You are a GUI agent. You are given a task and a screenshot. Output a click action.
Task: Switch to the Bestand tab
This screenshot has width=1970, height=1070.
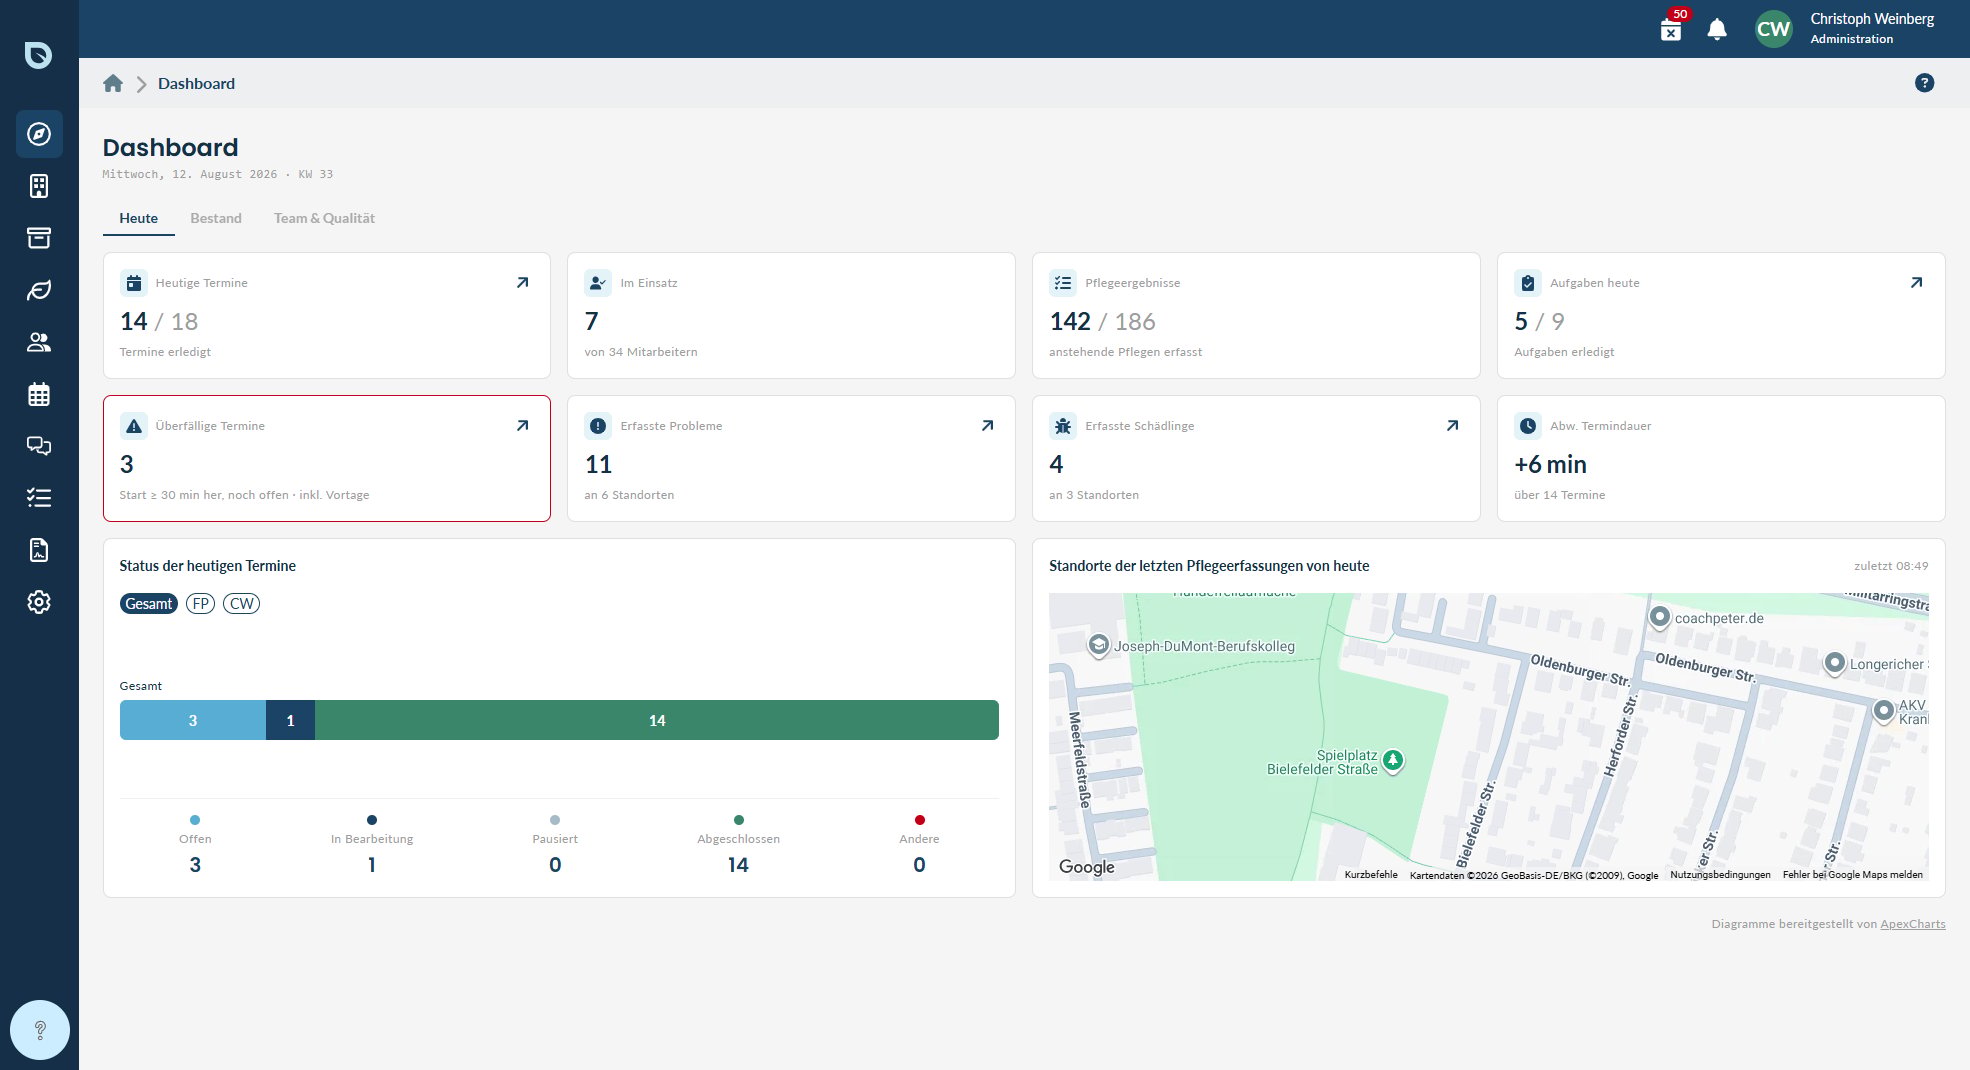coord(216,218)
